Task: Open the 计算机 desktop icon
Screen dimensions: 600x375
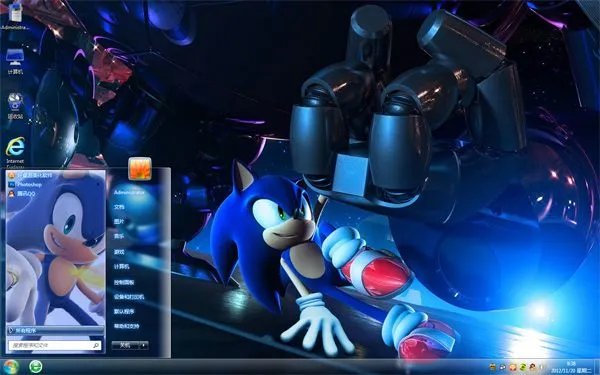Action: click(15, 61)
